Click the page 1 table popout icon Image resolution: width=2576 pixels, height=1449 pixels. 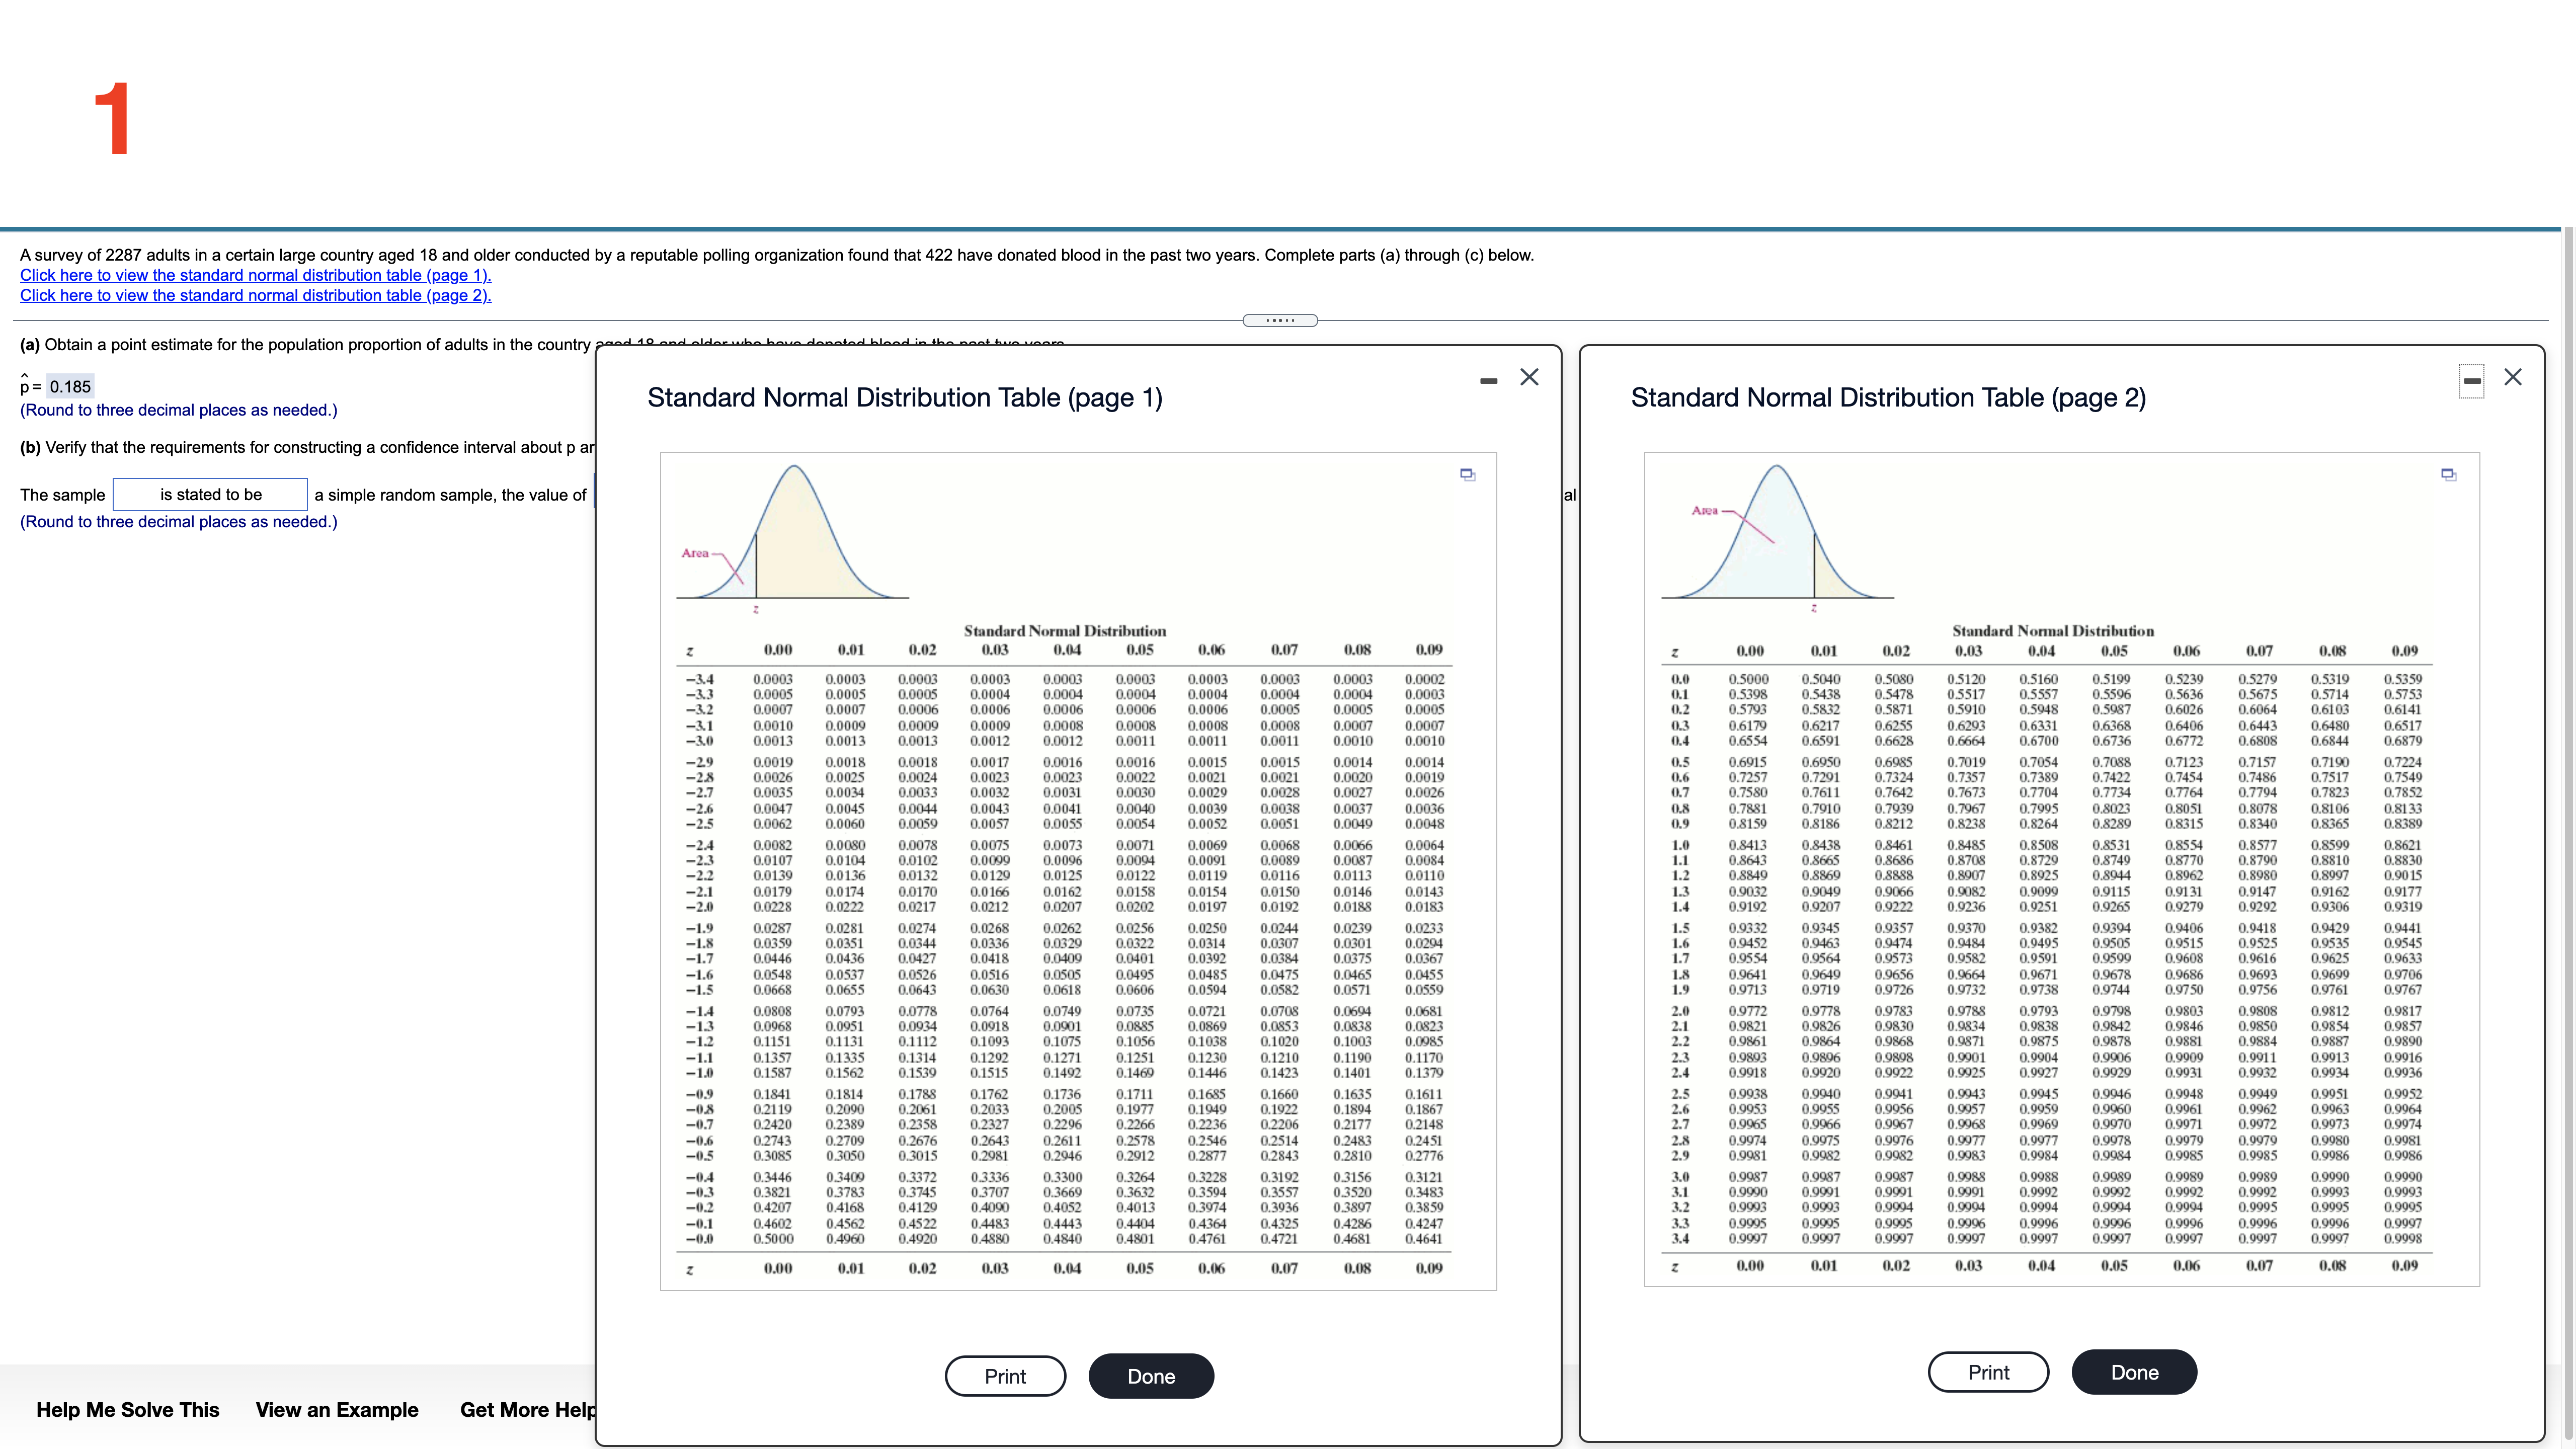(1467, 474)
